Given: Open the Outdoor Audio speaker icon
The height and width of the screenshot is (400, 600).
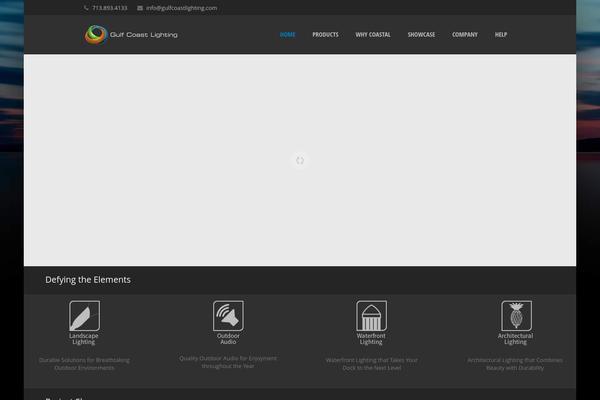Looking at the screenshot, I should tap(228, 315).
